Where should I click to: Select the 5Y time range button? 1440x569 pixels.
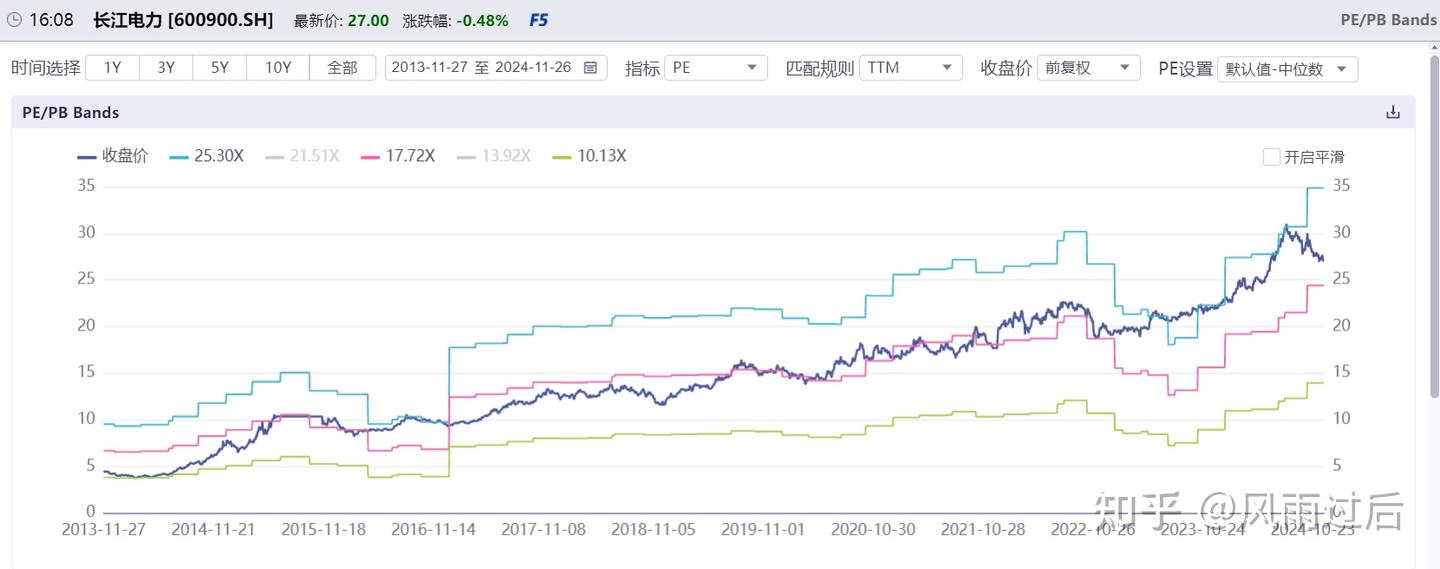(220, 68)
